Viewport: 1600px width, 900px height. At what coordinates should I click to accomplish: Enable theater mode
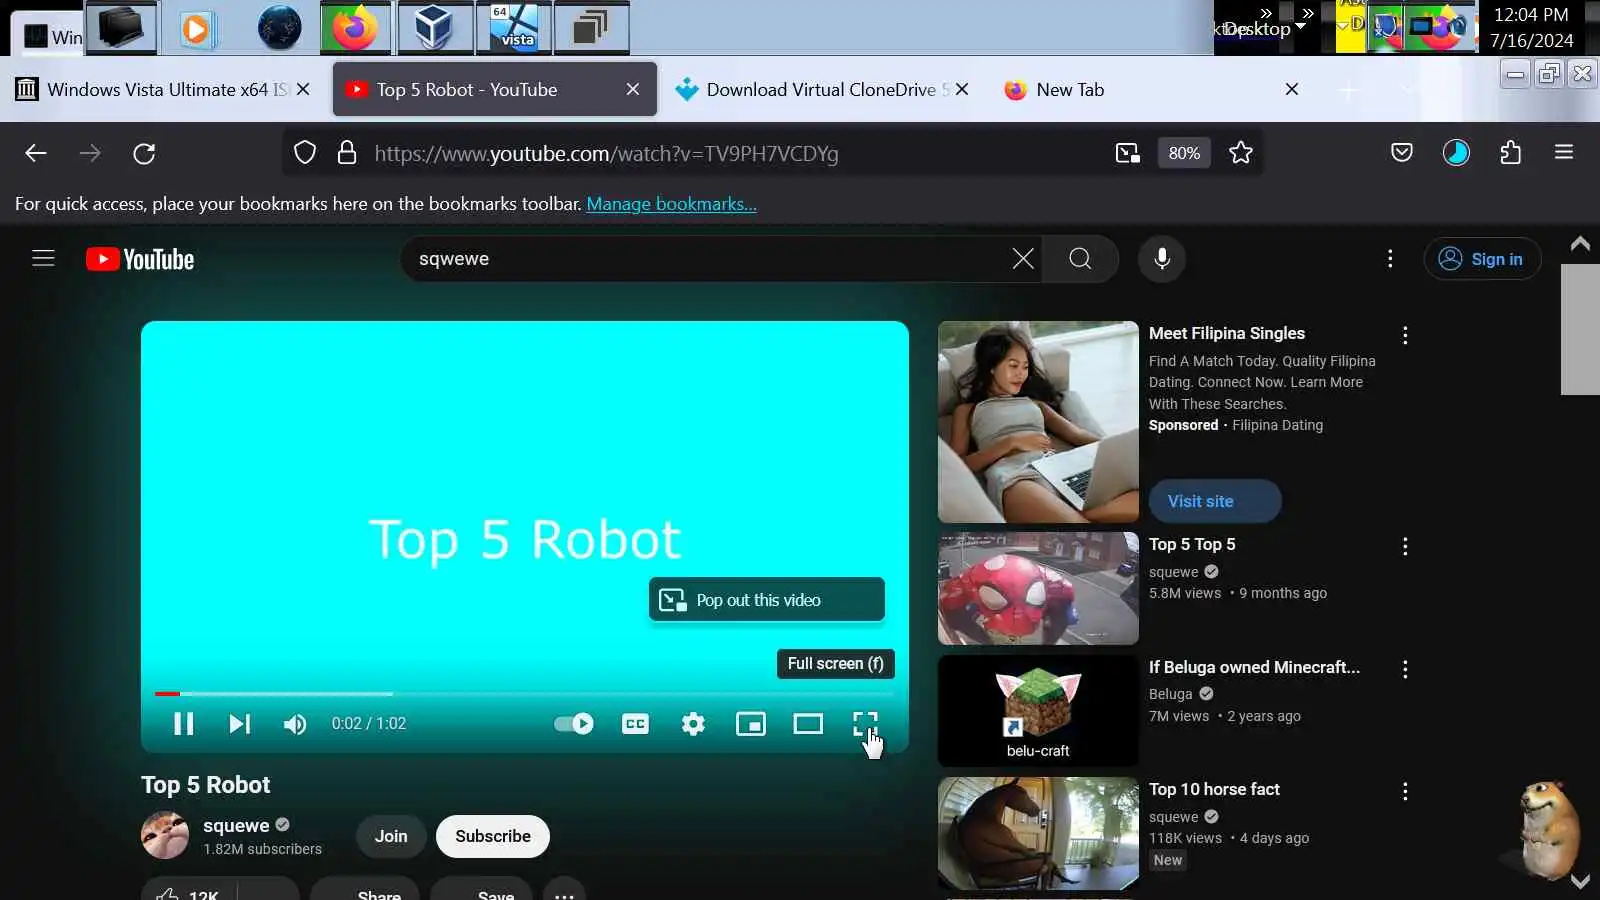point(808,724)
